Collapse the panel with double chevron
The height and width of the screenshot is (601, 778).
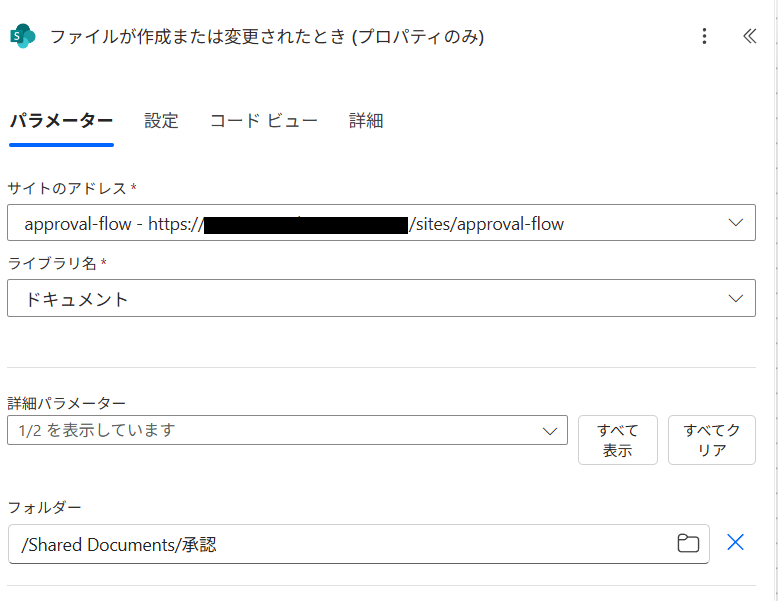tap(750, 36)
